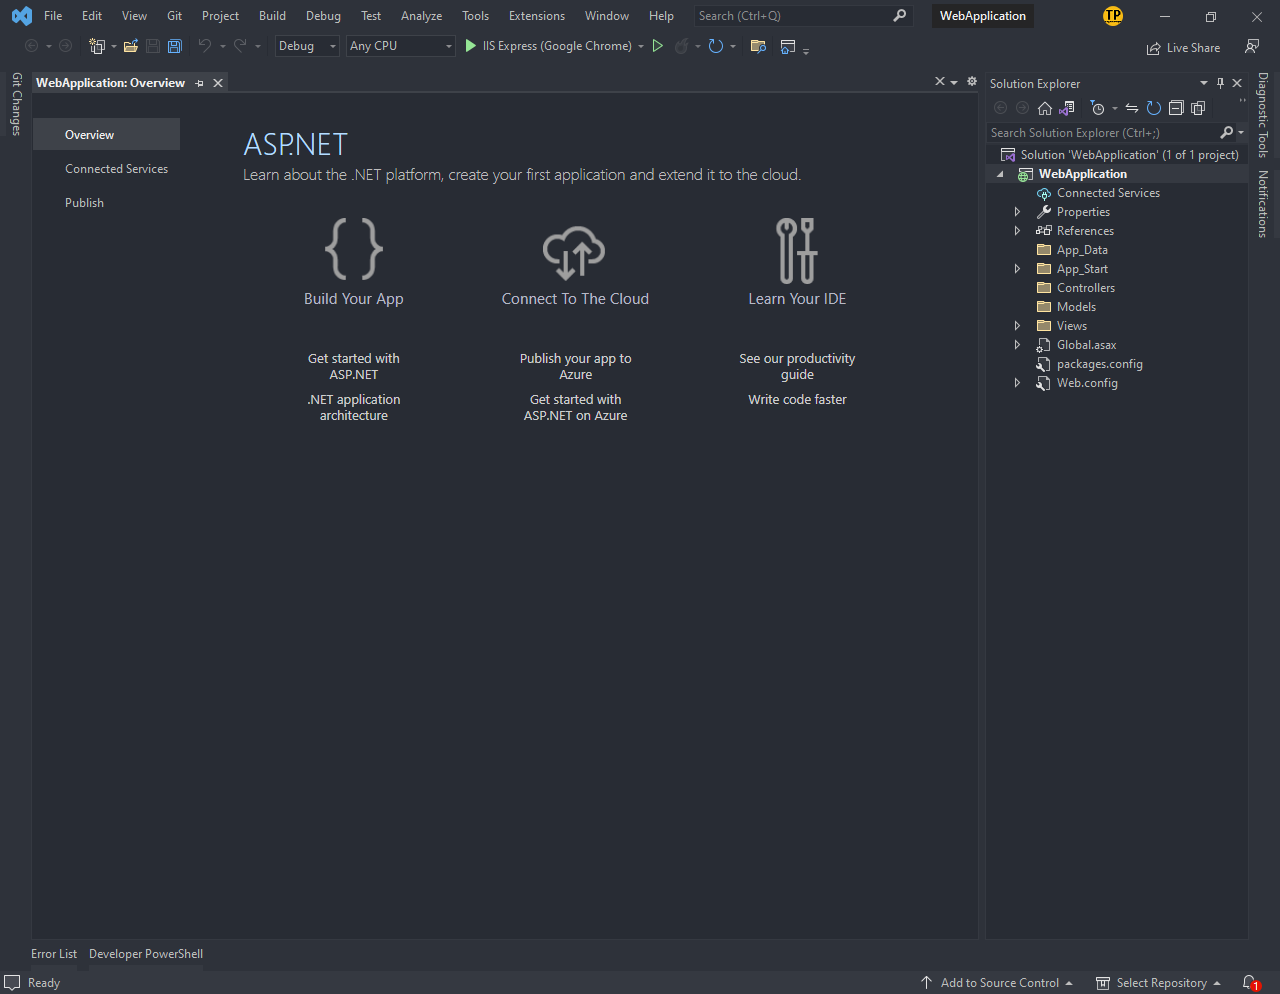Image resolution: width=1280 pixels, height=994 pixels.
Task: Click the Visual Studio logo icon
Action: pos(22,16)
